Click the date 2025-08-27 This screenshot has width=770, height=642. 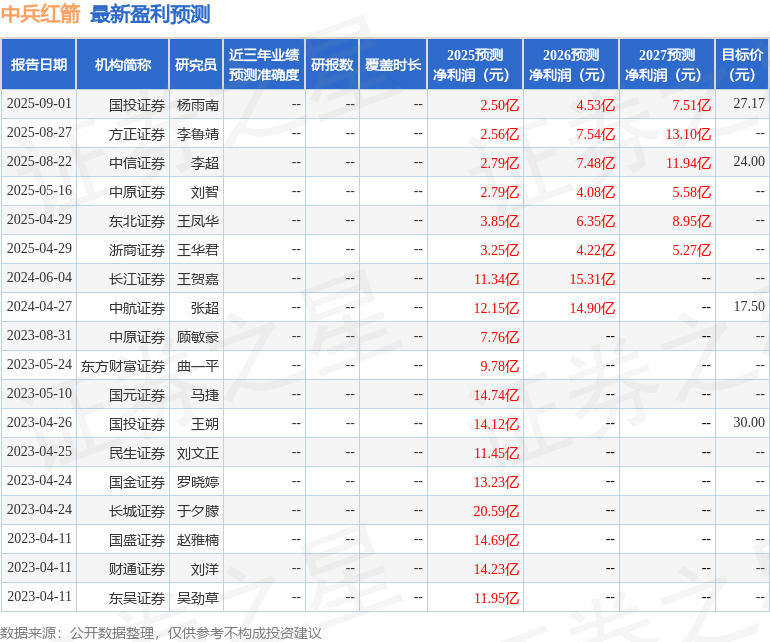39,133
